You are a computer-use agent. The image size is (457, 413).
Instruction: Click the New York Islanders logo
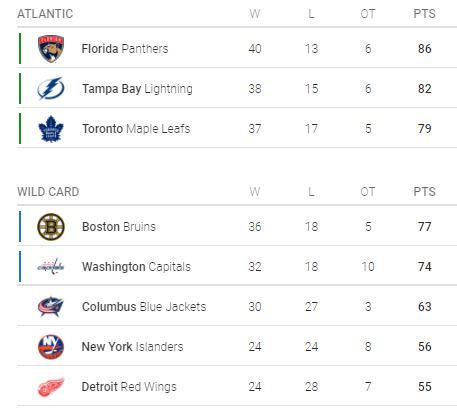click(x=51, y=347)
